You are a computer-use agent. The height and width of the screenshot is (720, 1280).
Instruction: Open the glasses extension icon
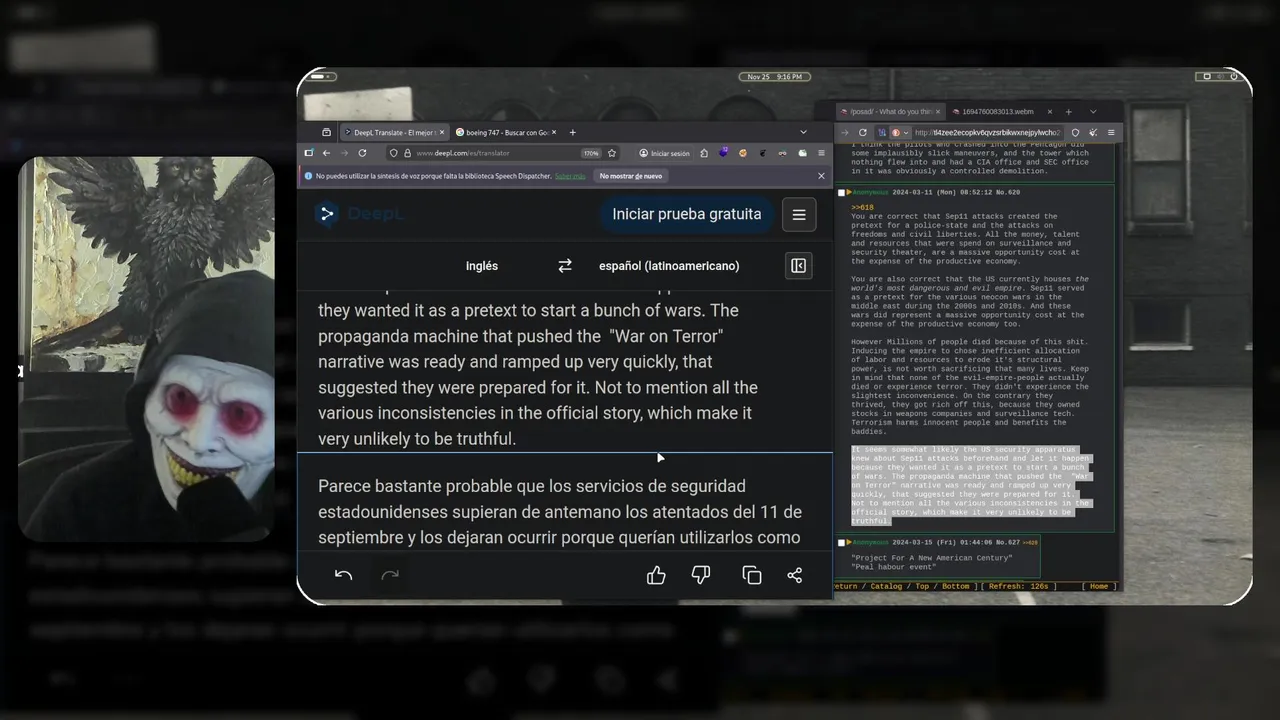click(x=782, y=153)
